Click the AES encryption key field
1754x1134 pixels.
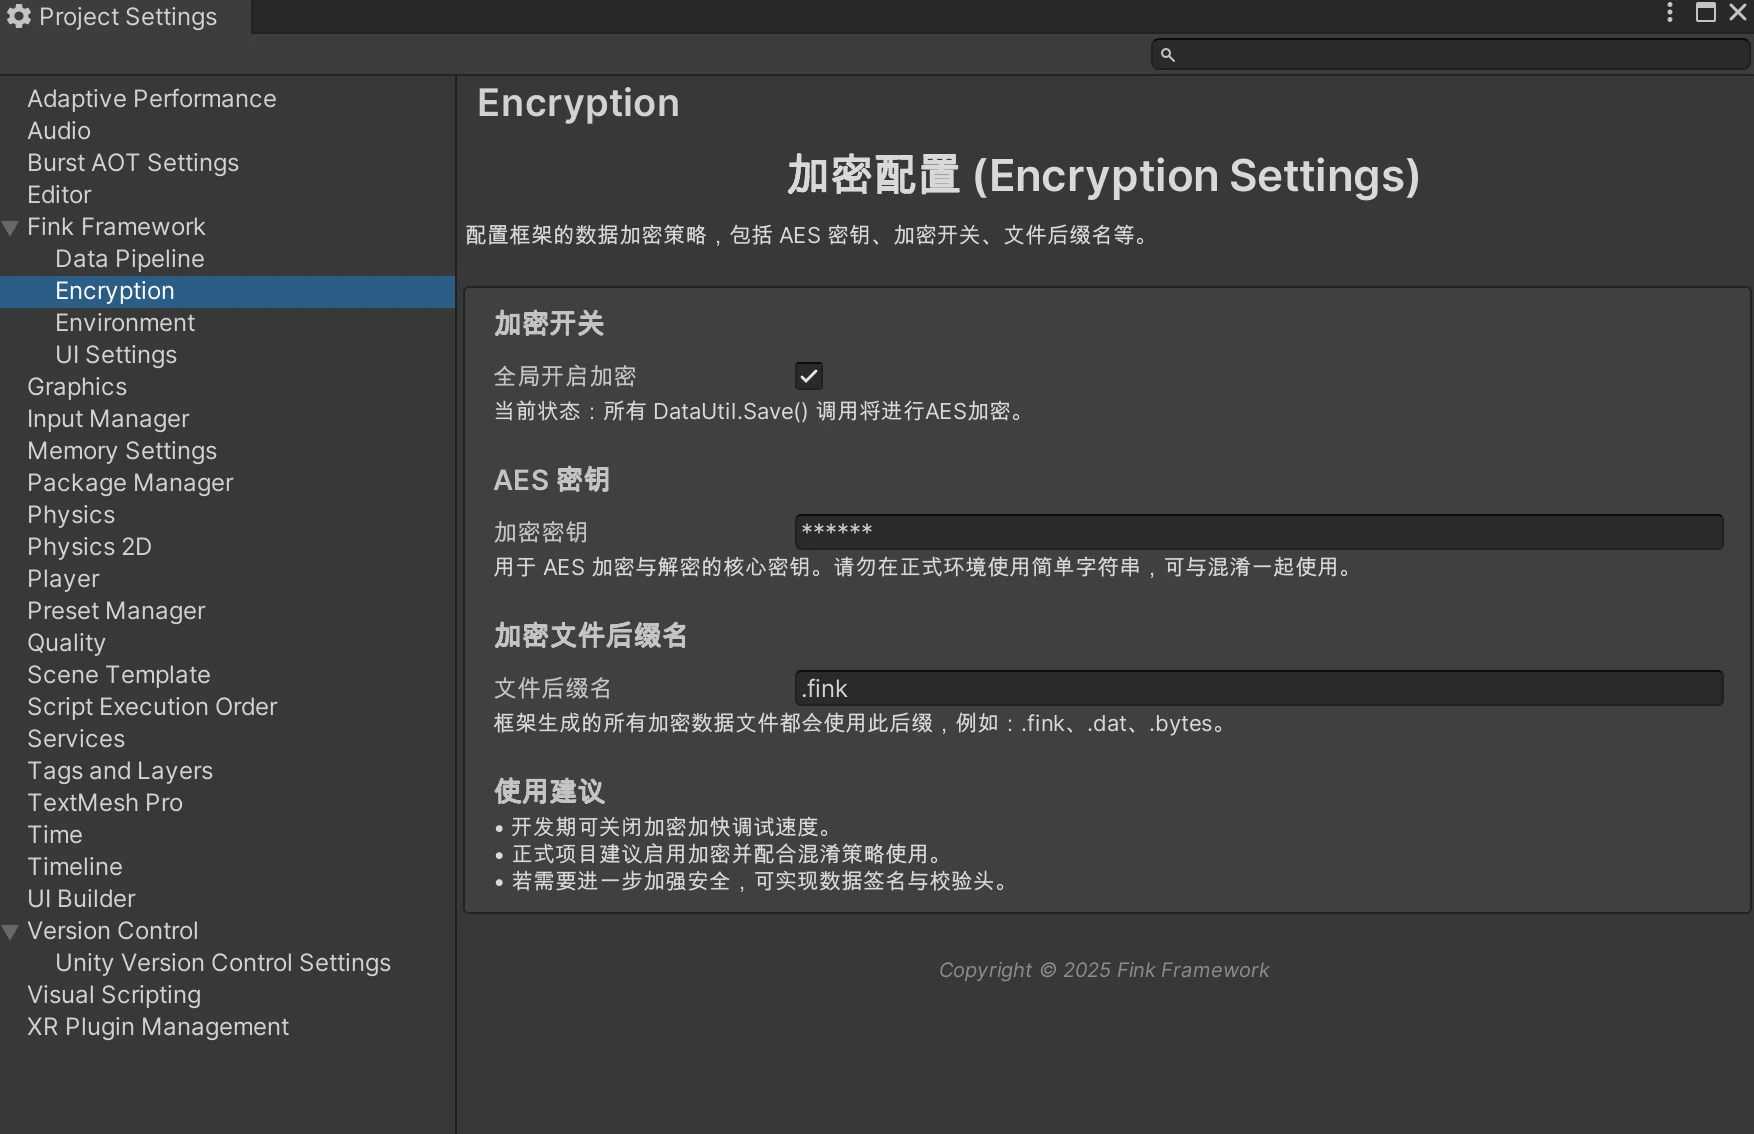(x=1258, y=532)
